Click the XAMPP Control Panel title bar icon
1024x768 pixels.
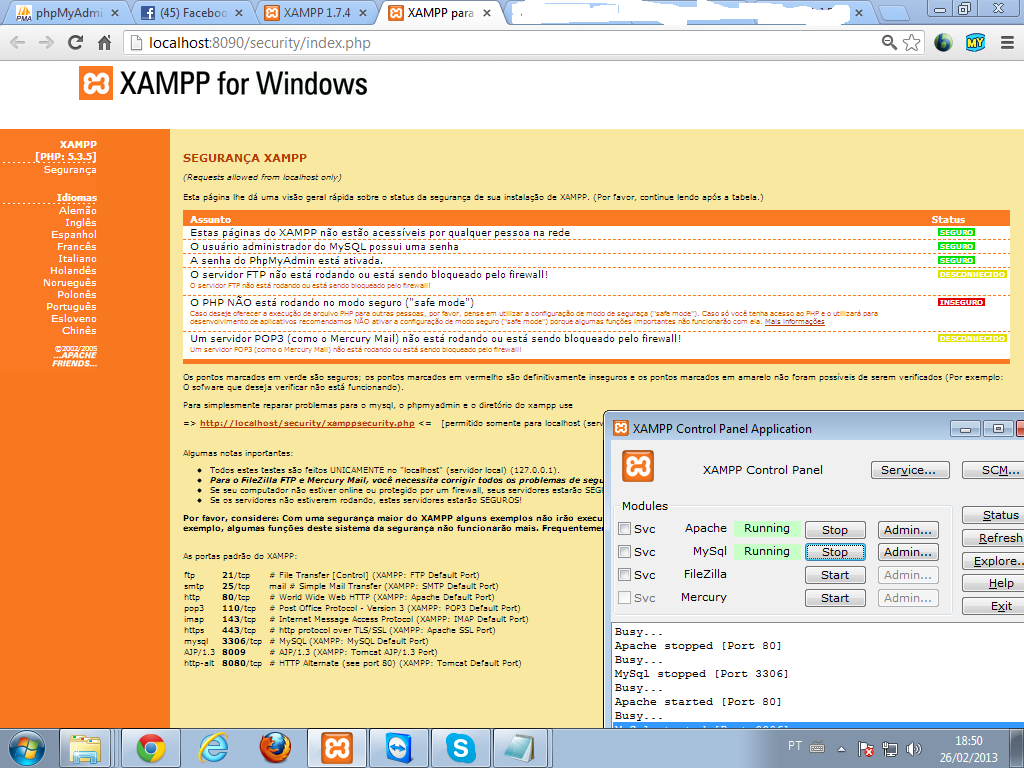pyautogui.click(x=621, y=428)
